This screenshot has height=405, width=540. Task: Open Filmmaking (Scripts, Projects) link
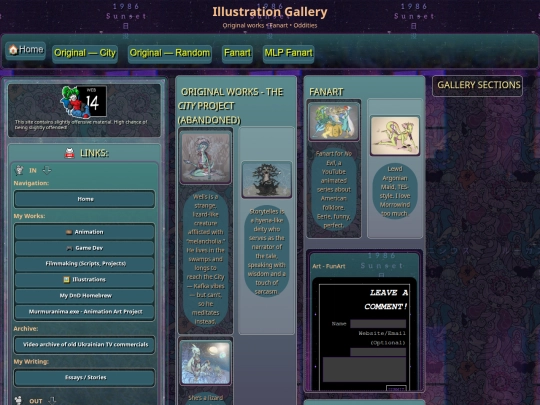(85, 264)
